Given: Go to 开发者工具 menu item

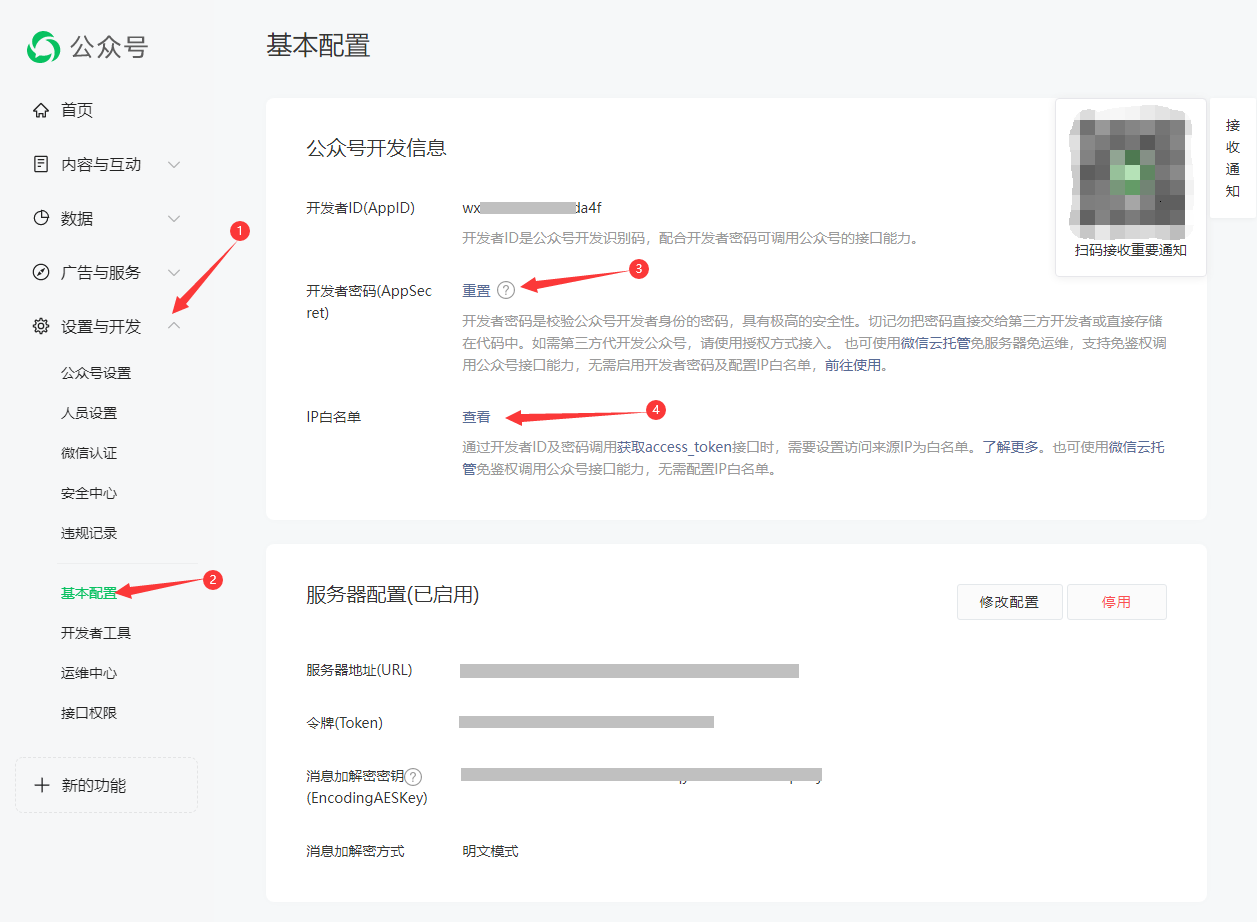Looking at the screenshot, I should pyautogui.click(x=96, y=633).
